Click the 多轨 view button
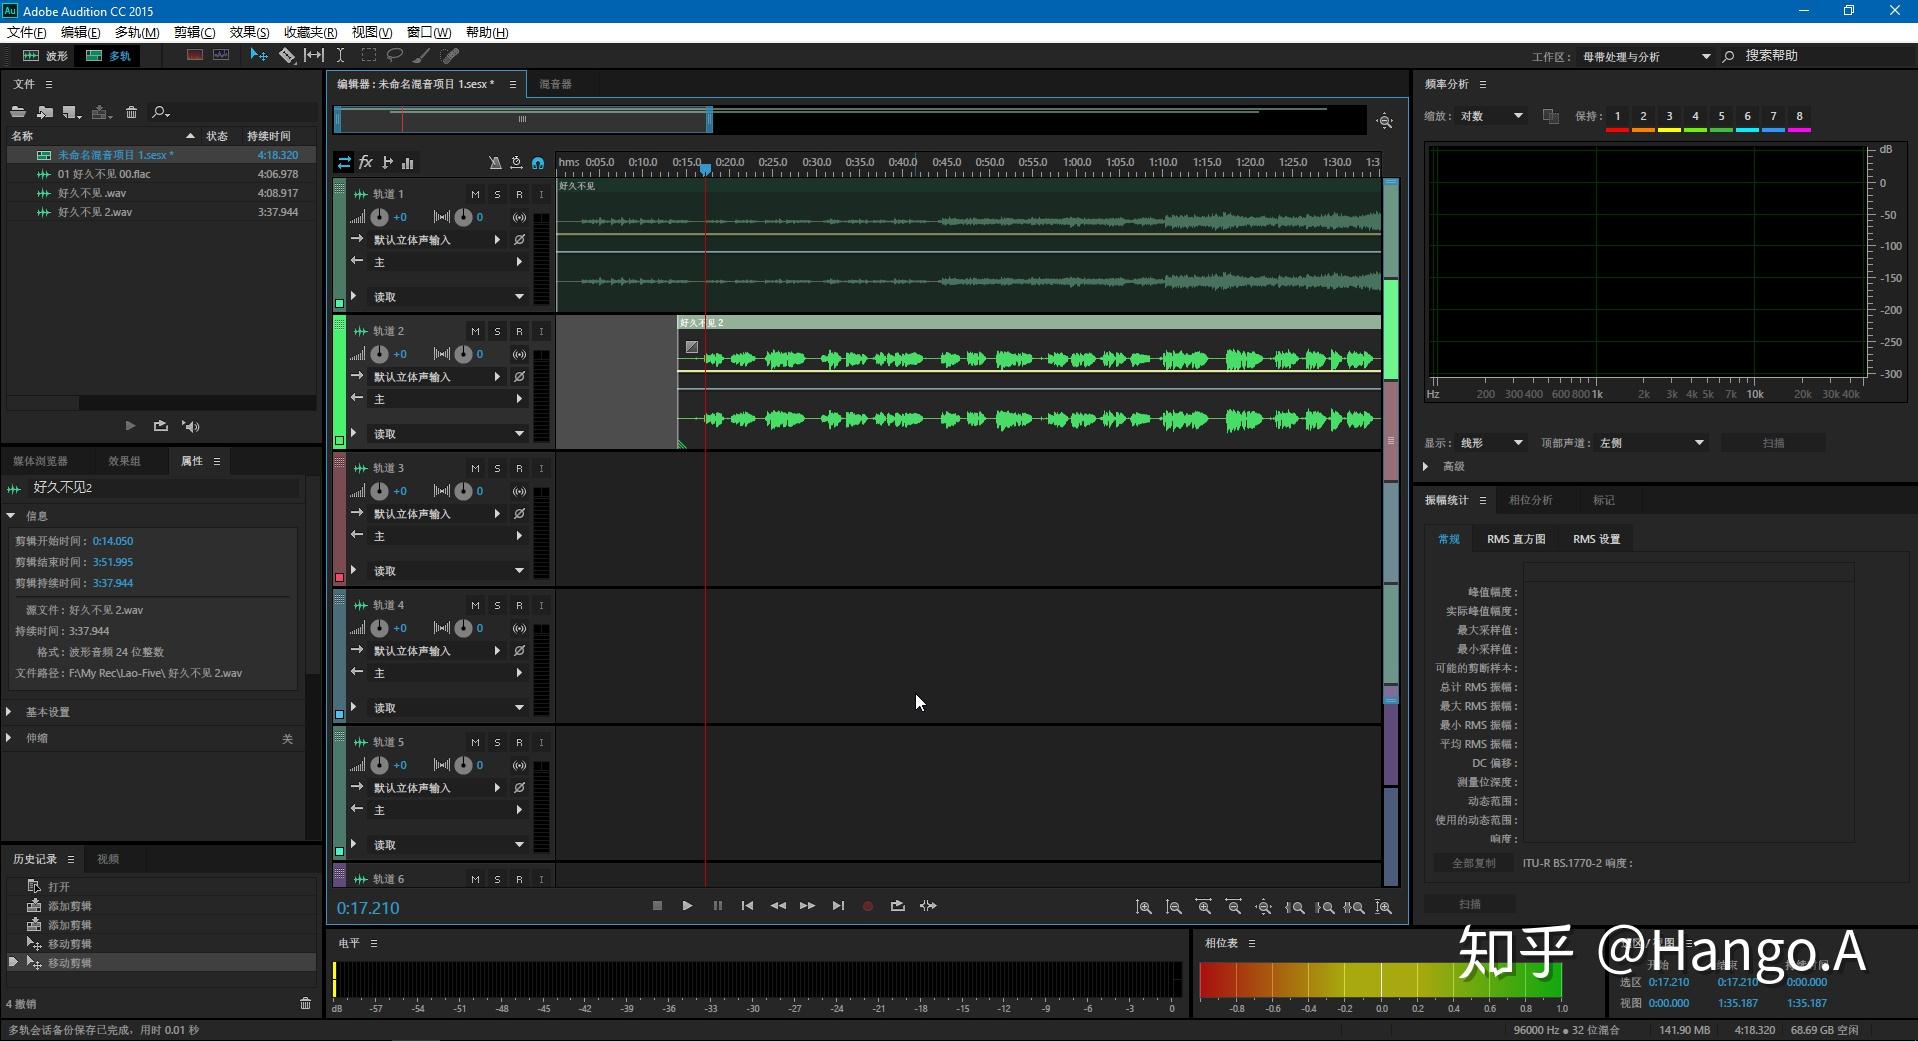1918x1041 pixels. click(109, 56)
